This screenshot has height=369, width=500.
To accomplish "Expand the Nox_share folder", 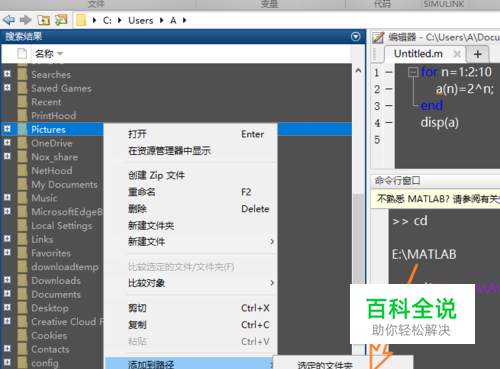I will (7, 156).
